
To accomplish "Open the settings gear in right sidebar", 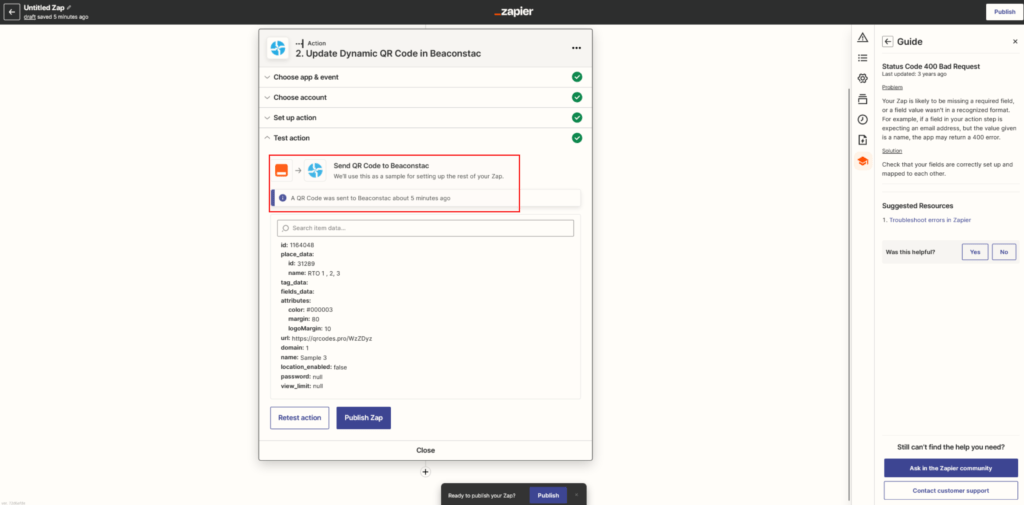I will click(863, 78).
